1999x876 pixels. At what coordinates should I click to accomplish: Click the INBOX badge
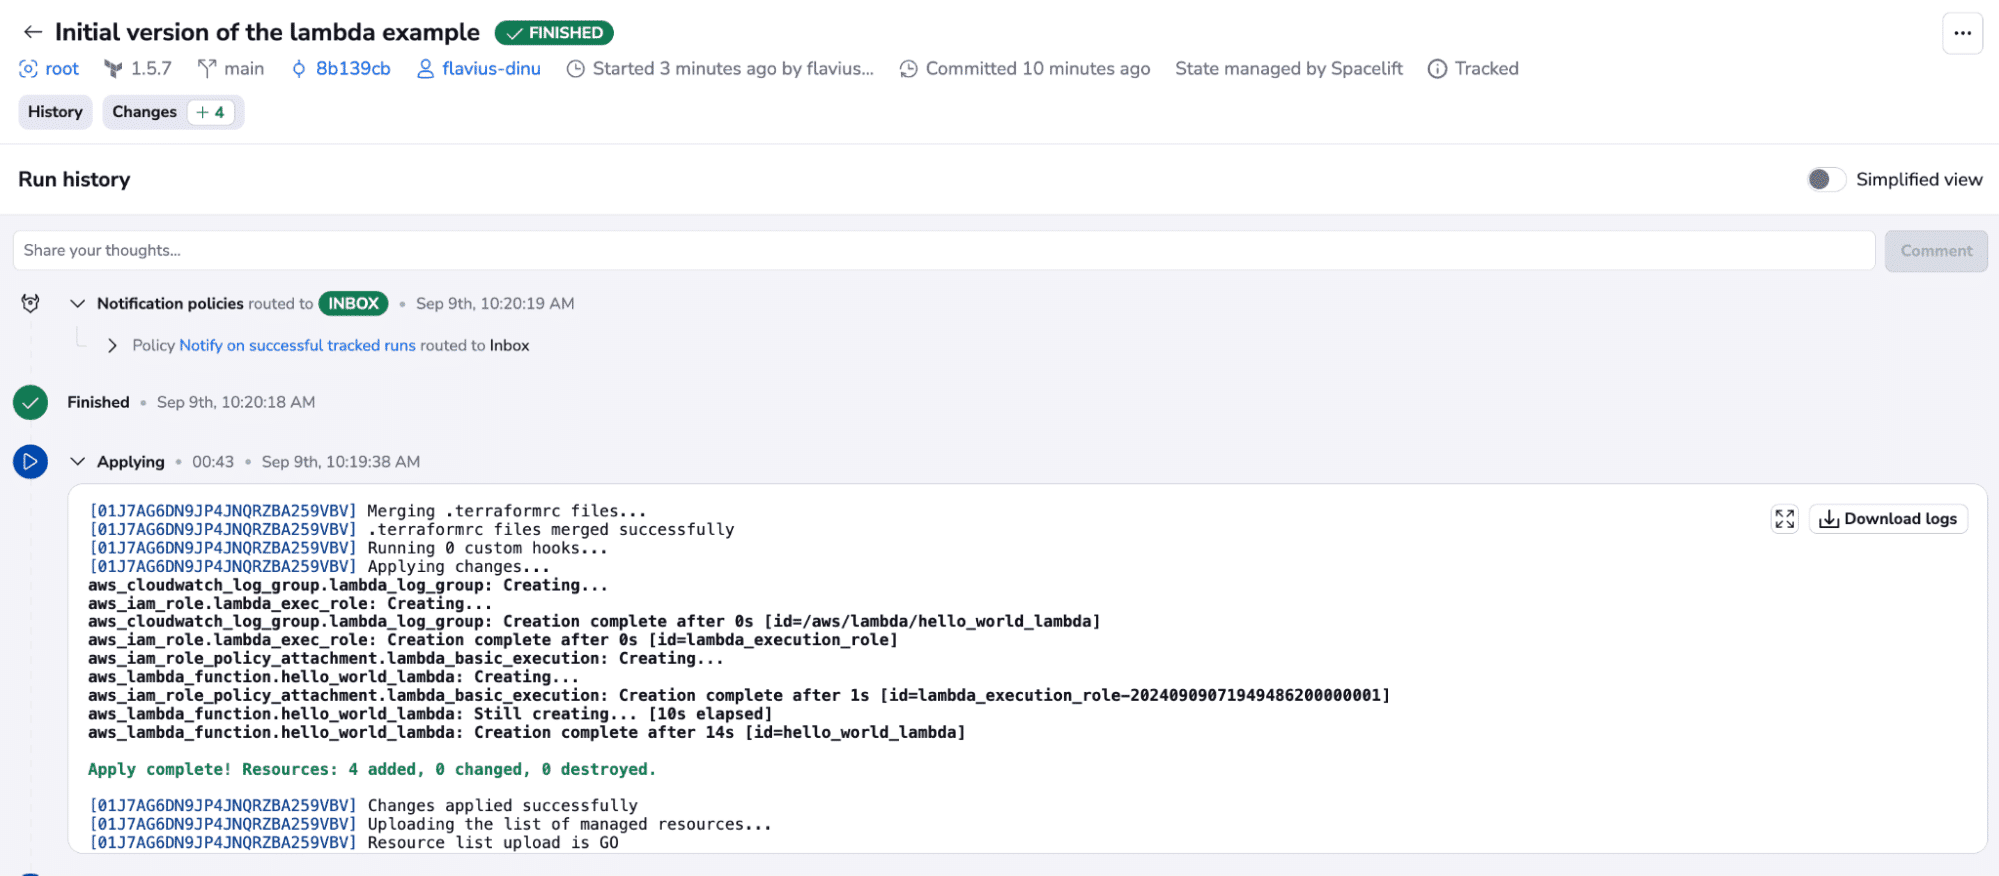(353, 303)
